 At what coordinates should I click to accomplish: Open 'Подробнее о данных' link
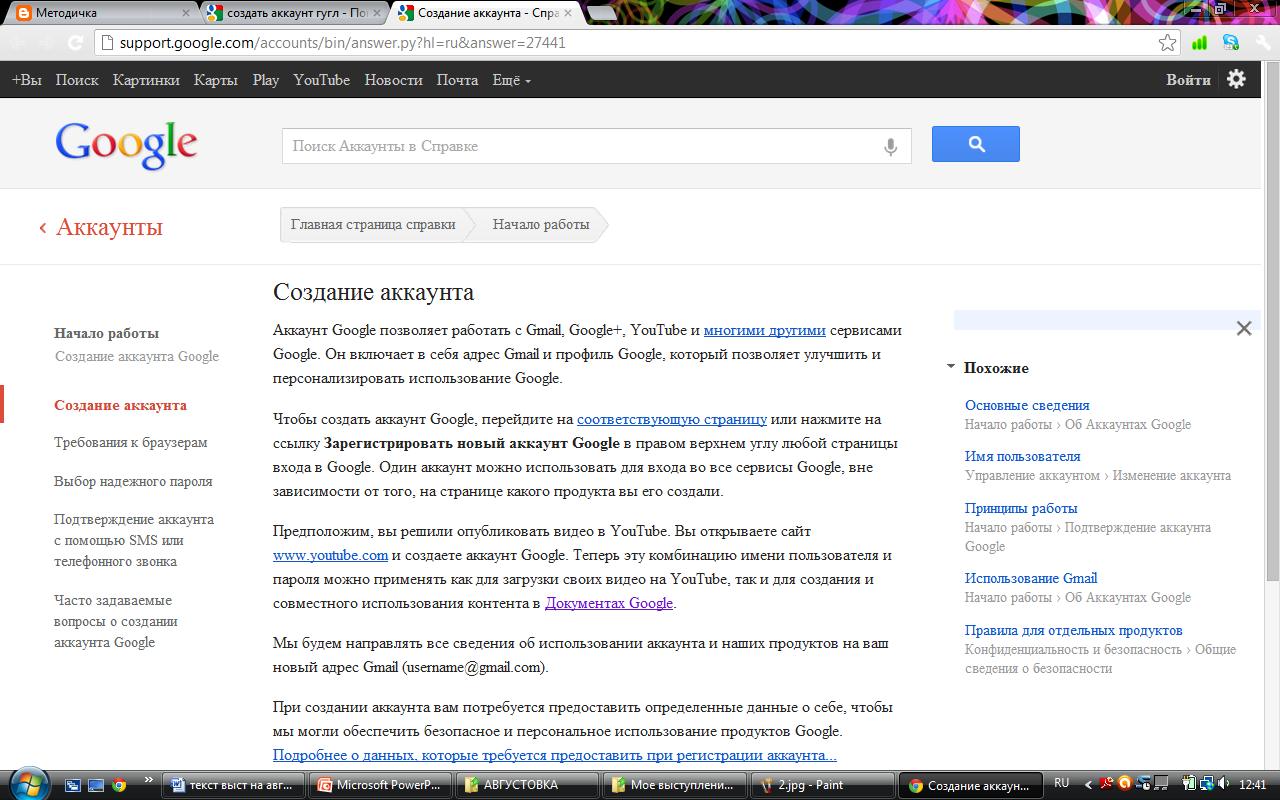coord(555,755)
